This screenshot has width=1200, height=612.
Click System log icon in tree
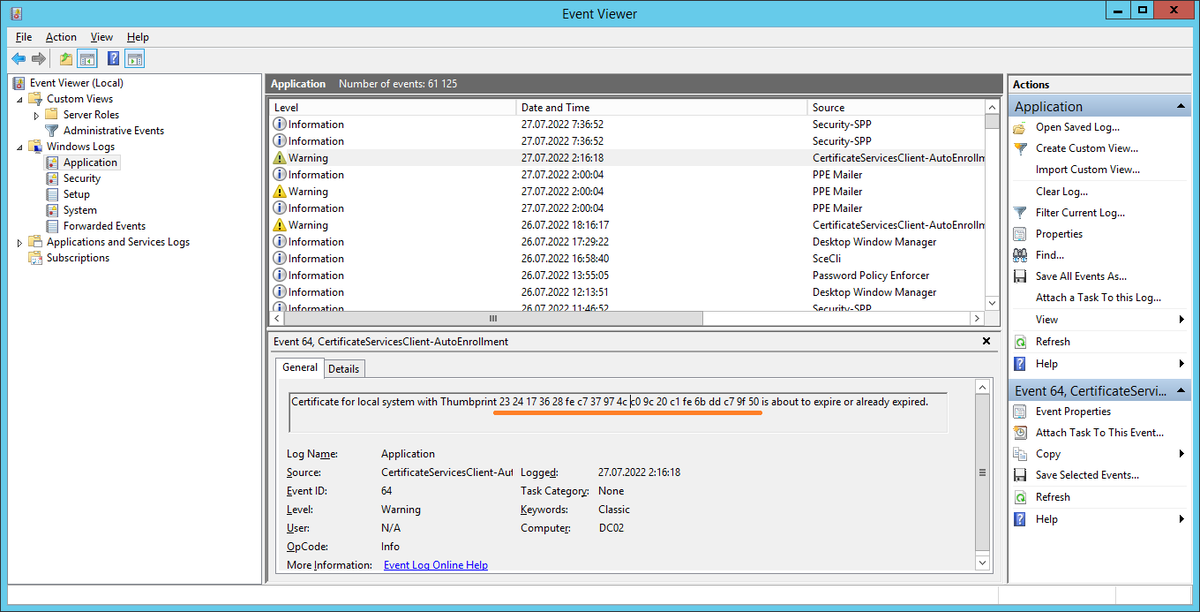(54, 210)
